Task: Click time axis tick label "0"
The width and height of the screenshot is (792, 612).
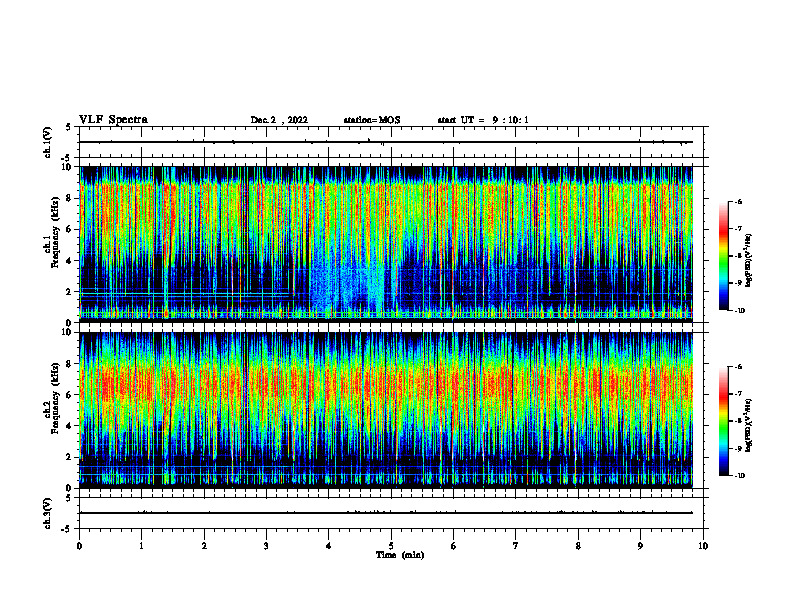Action: coord(79,546)
